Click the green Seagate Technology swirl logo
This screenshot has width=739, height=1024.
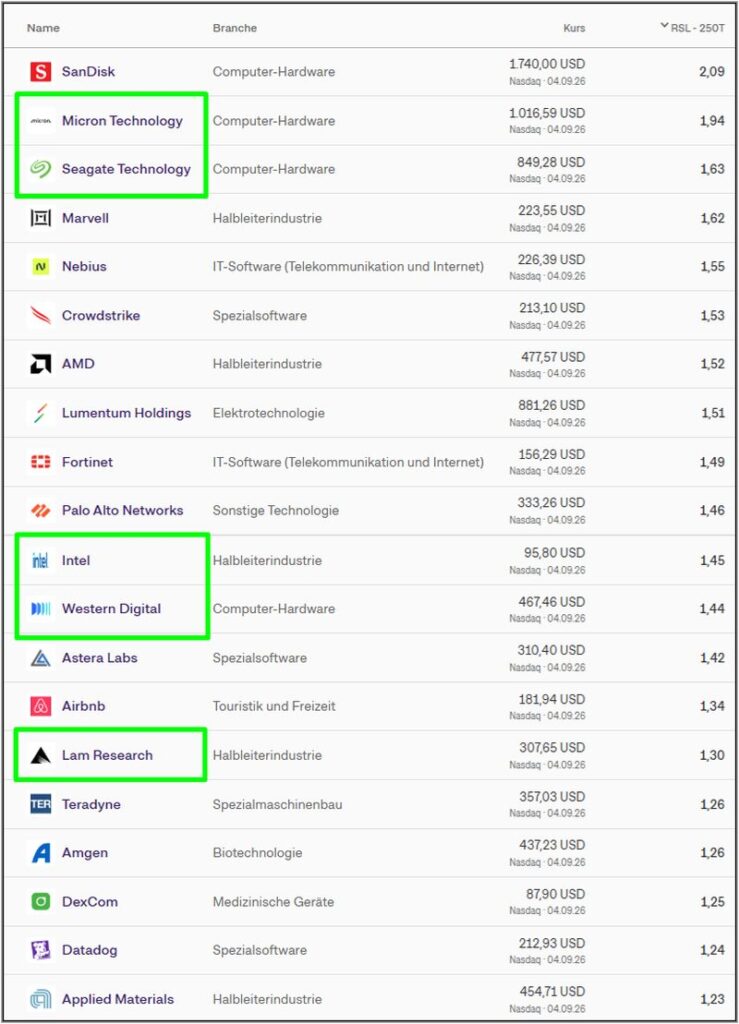(x=40, y=169)
